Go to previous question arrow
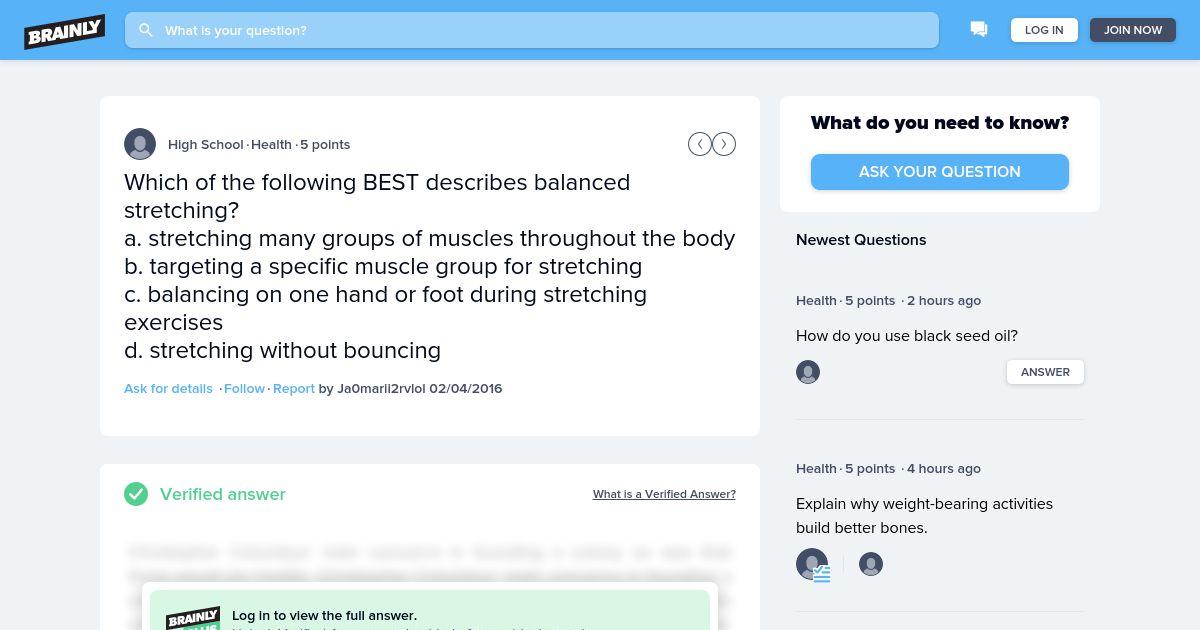 [700, 144]
